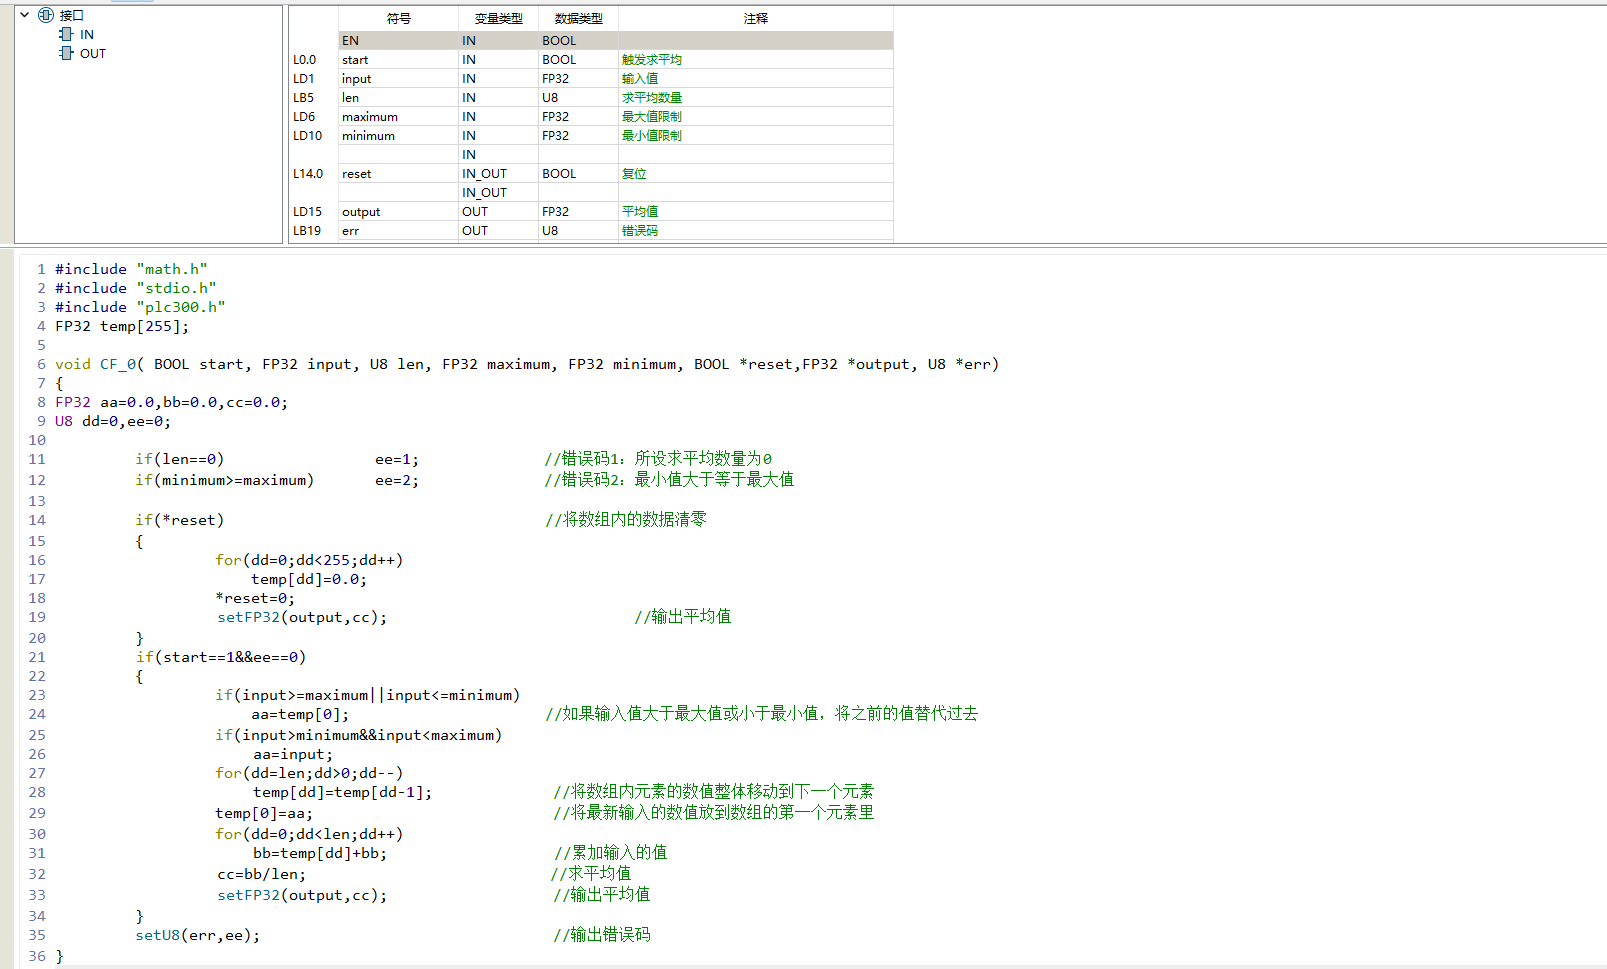The image size is (1607, 969).
Task: Click code line 1 include math.h
Action: coord(131,269)
